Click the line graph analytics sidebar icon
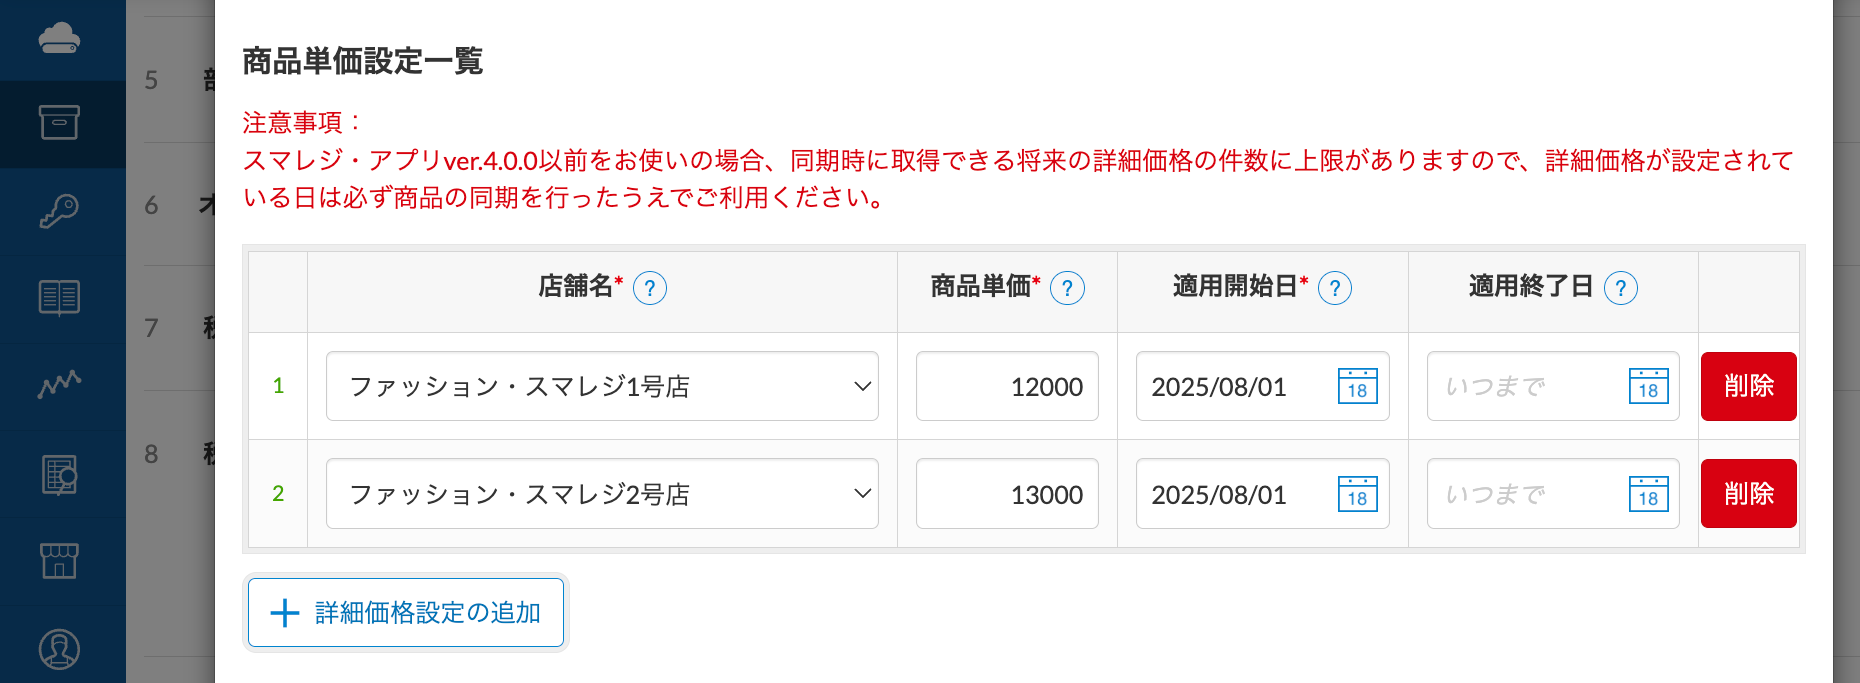Image resolution: width=1860 pixels, height=683 pixels. coord(59,385)
